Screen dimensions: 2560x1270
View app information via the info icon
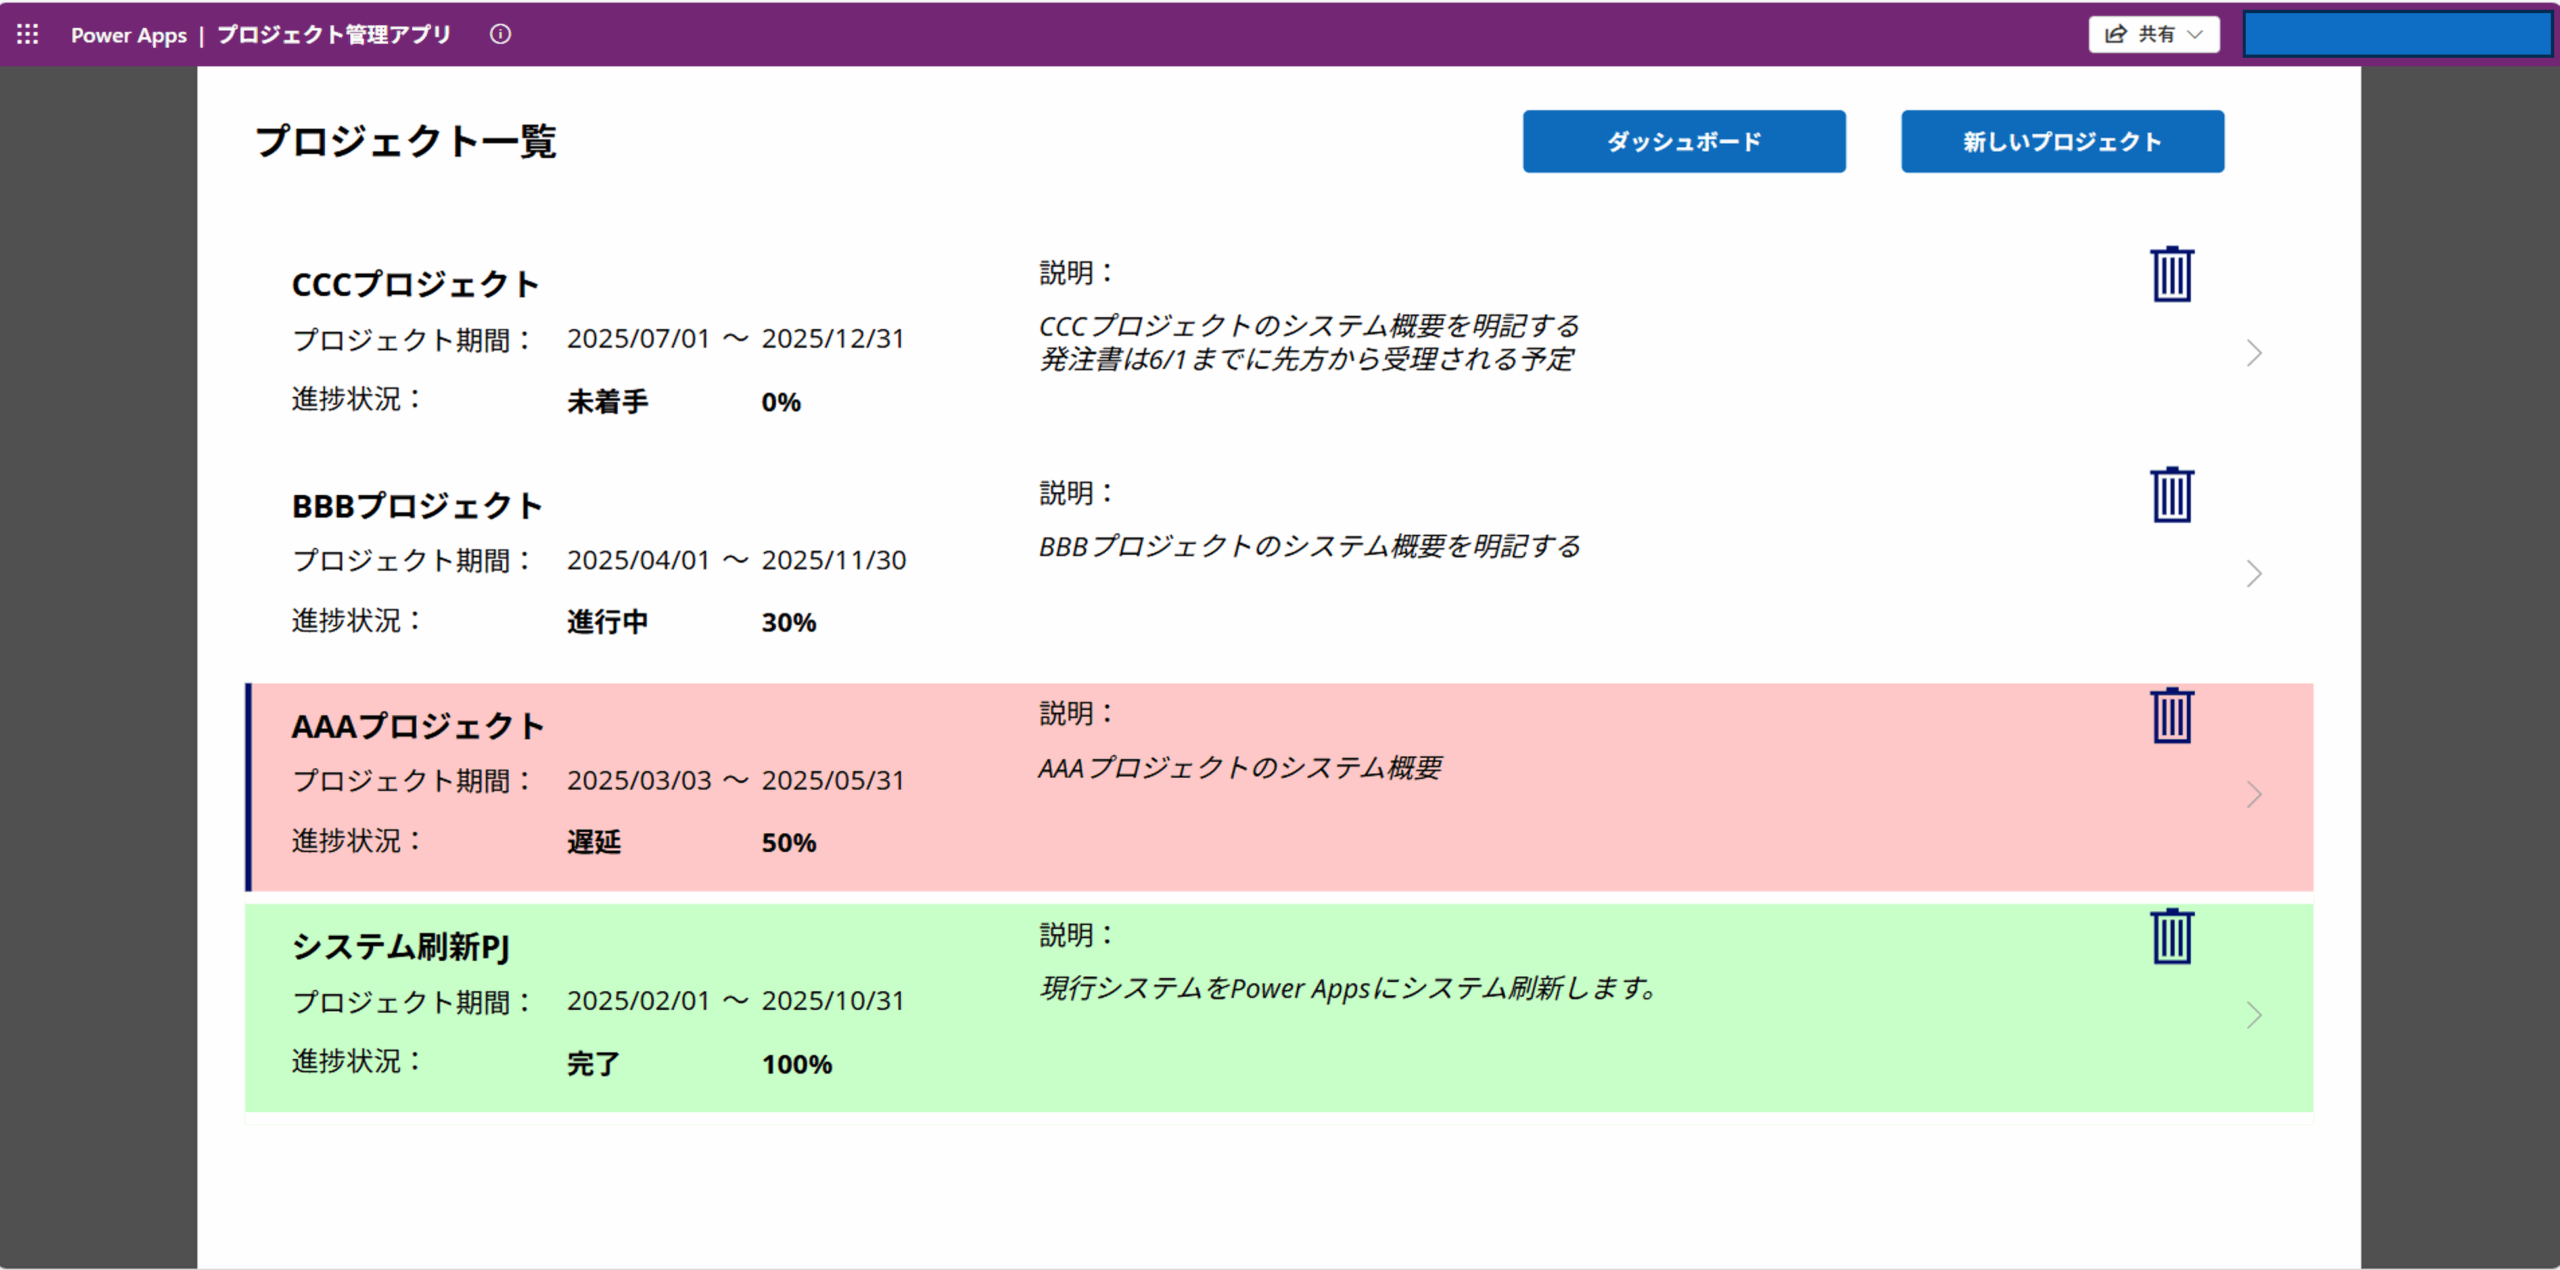click(499, 34)
